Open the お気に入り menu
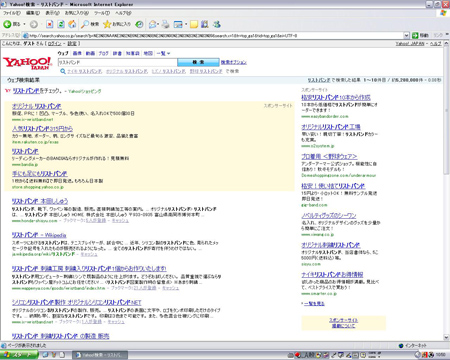The image size is (450, 360). [x=76, y=13]
